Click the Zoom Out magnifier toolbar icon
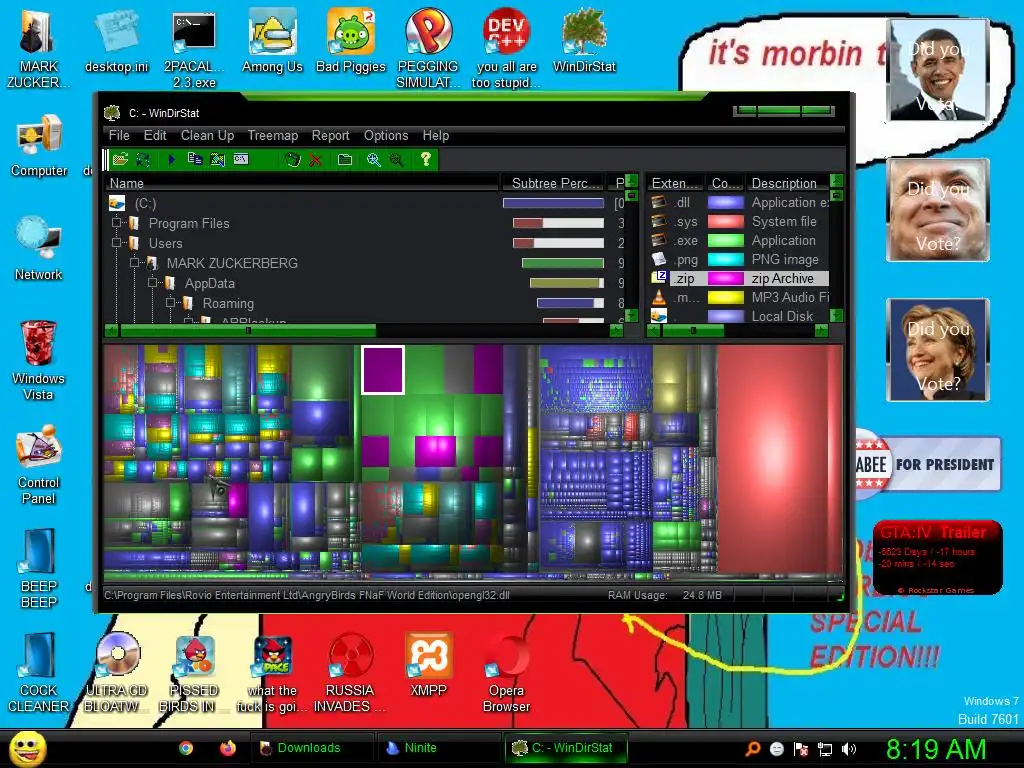The height and width of the screenshot is (768, 1024). click(396, 159)
